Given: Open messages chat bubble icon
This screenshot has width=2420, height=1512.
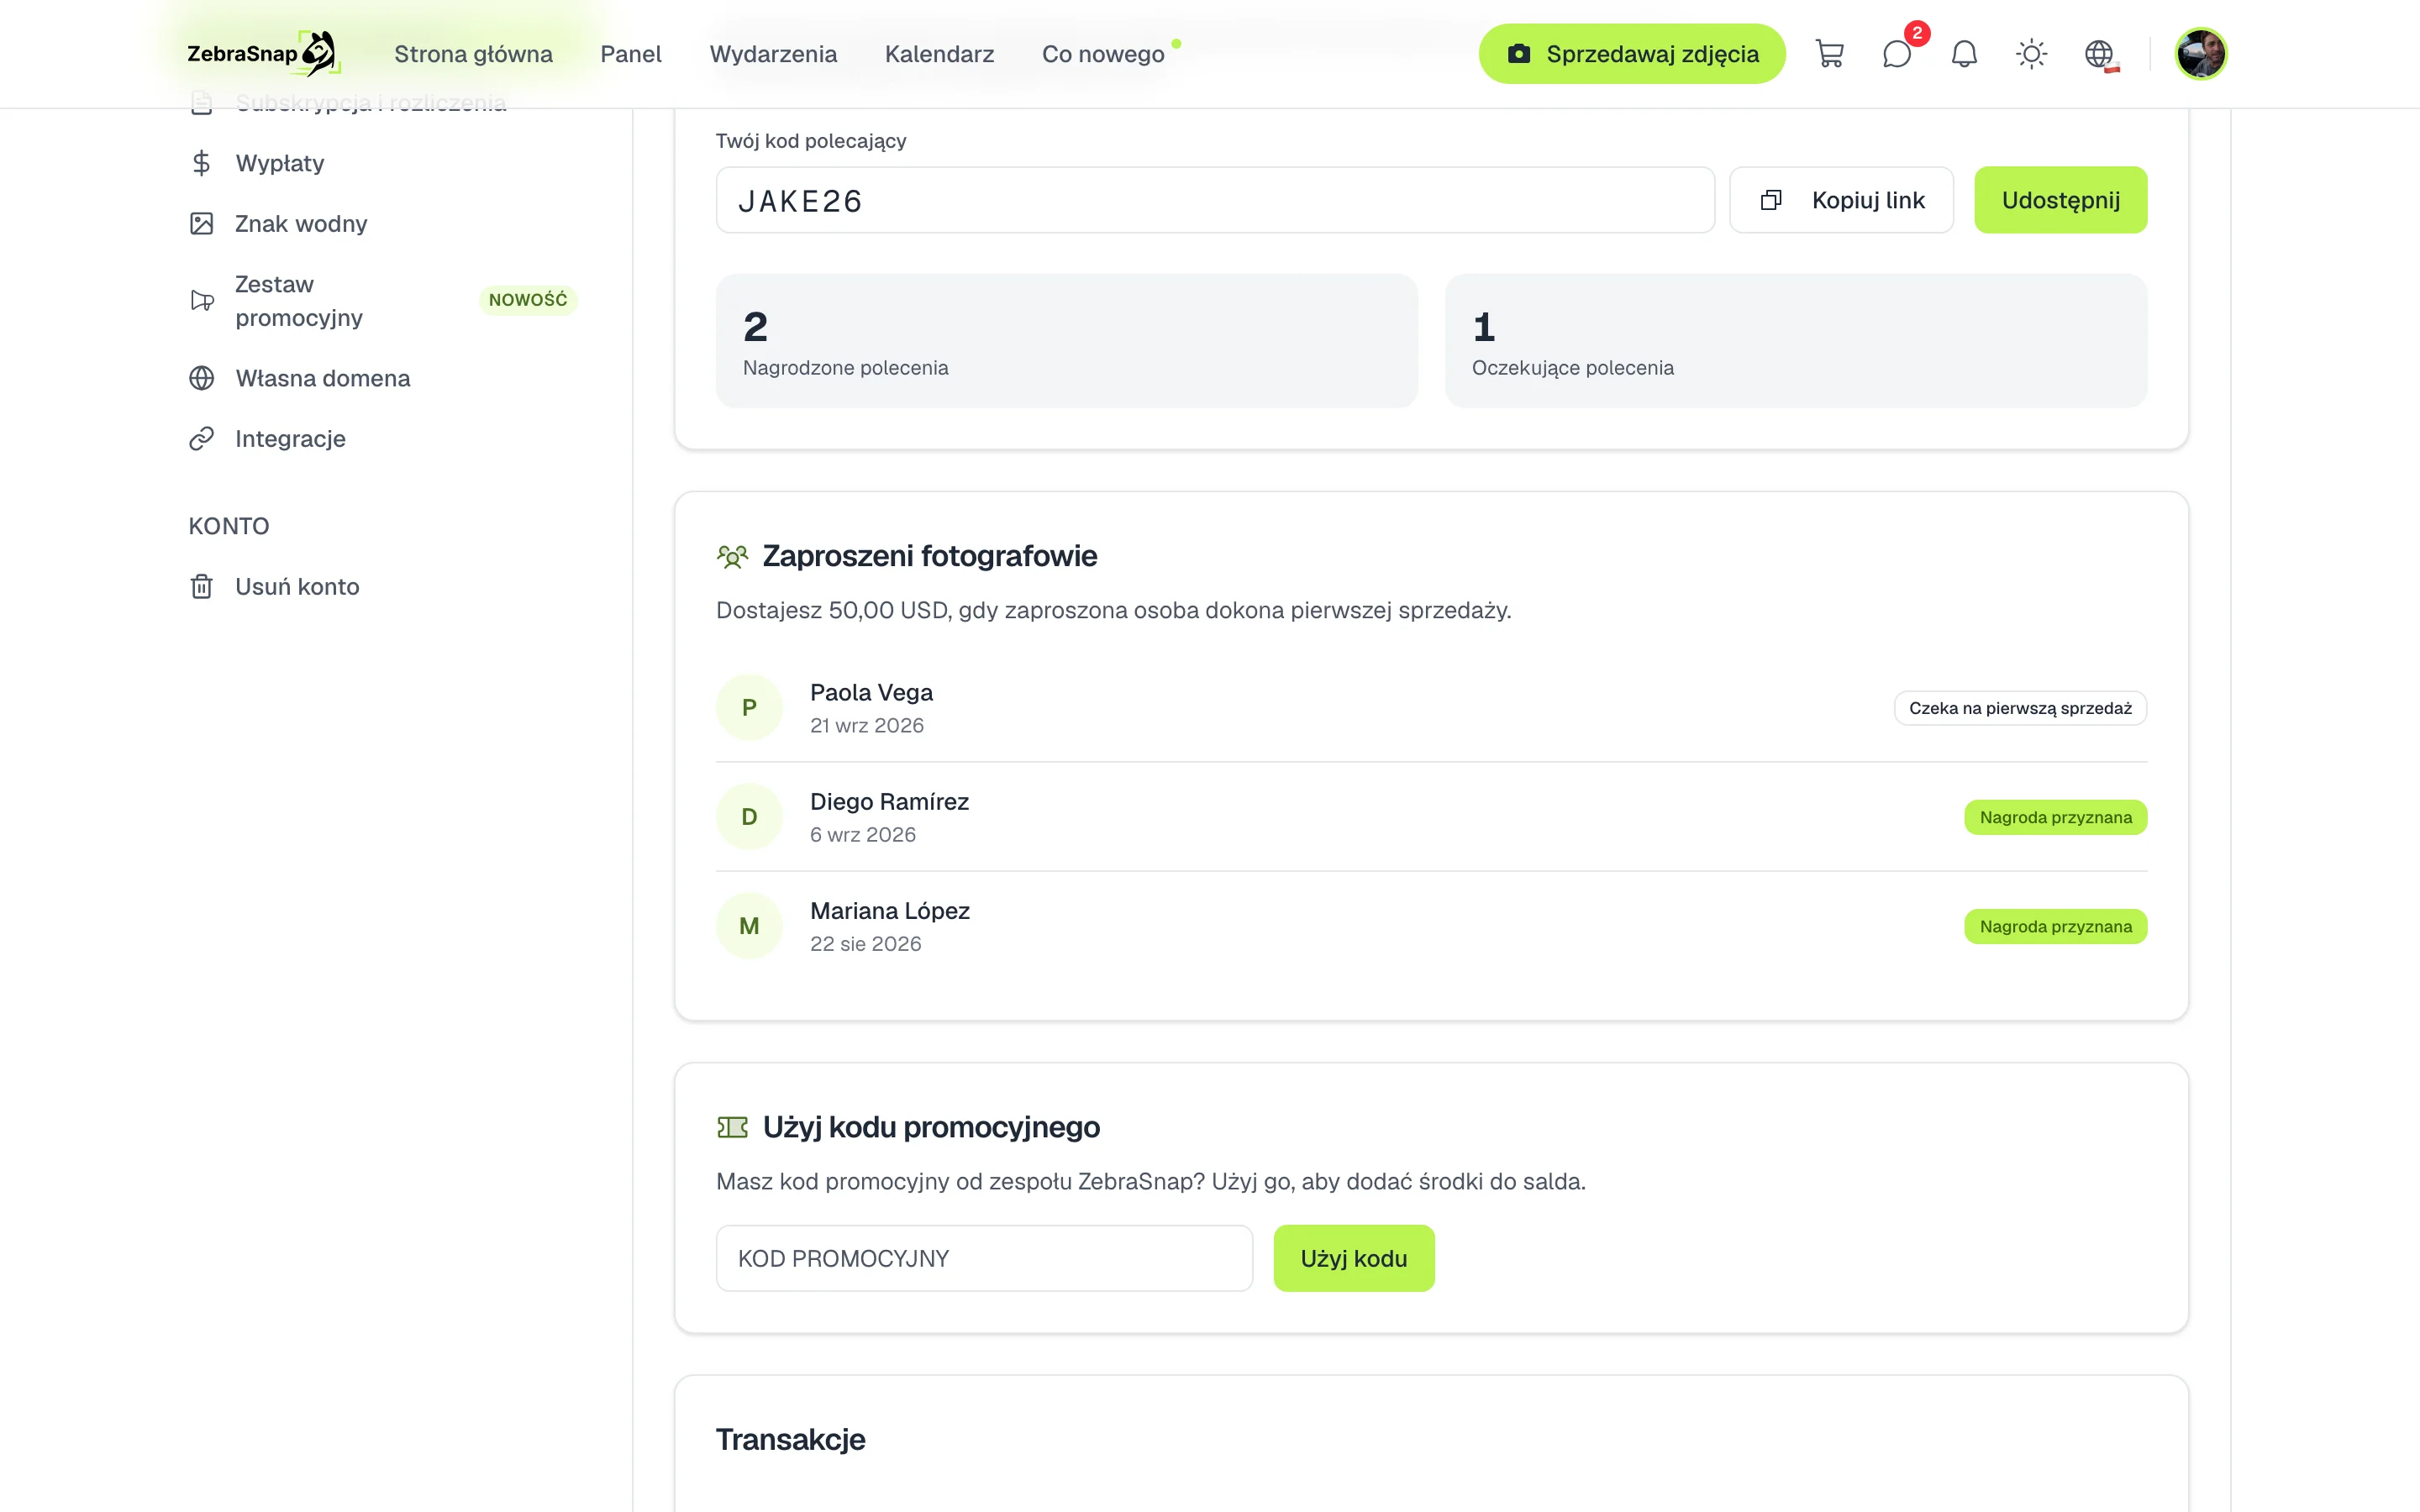Looking at the screenshot, I should tap(1897, 54).
